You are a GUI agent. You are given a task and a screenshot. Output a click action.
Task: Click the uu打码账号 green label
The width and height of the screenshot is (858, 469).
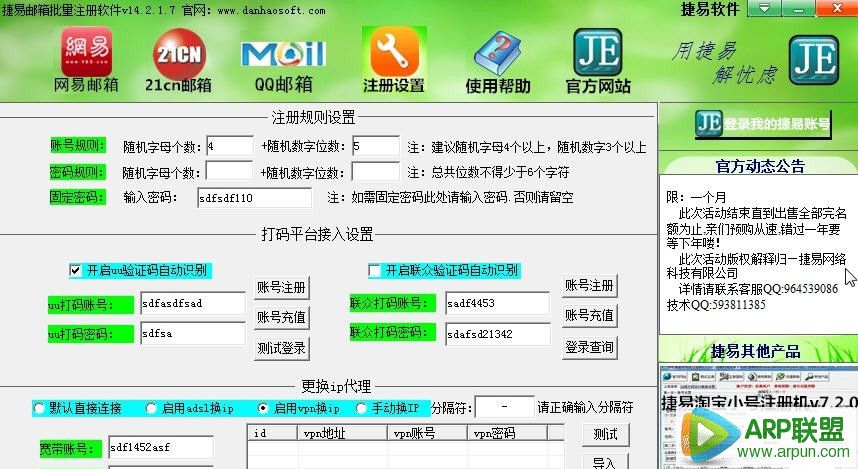pyautogui.click(x=91, y=305)
